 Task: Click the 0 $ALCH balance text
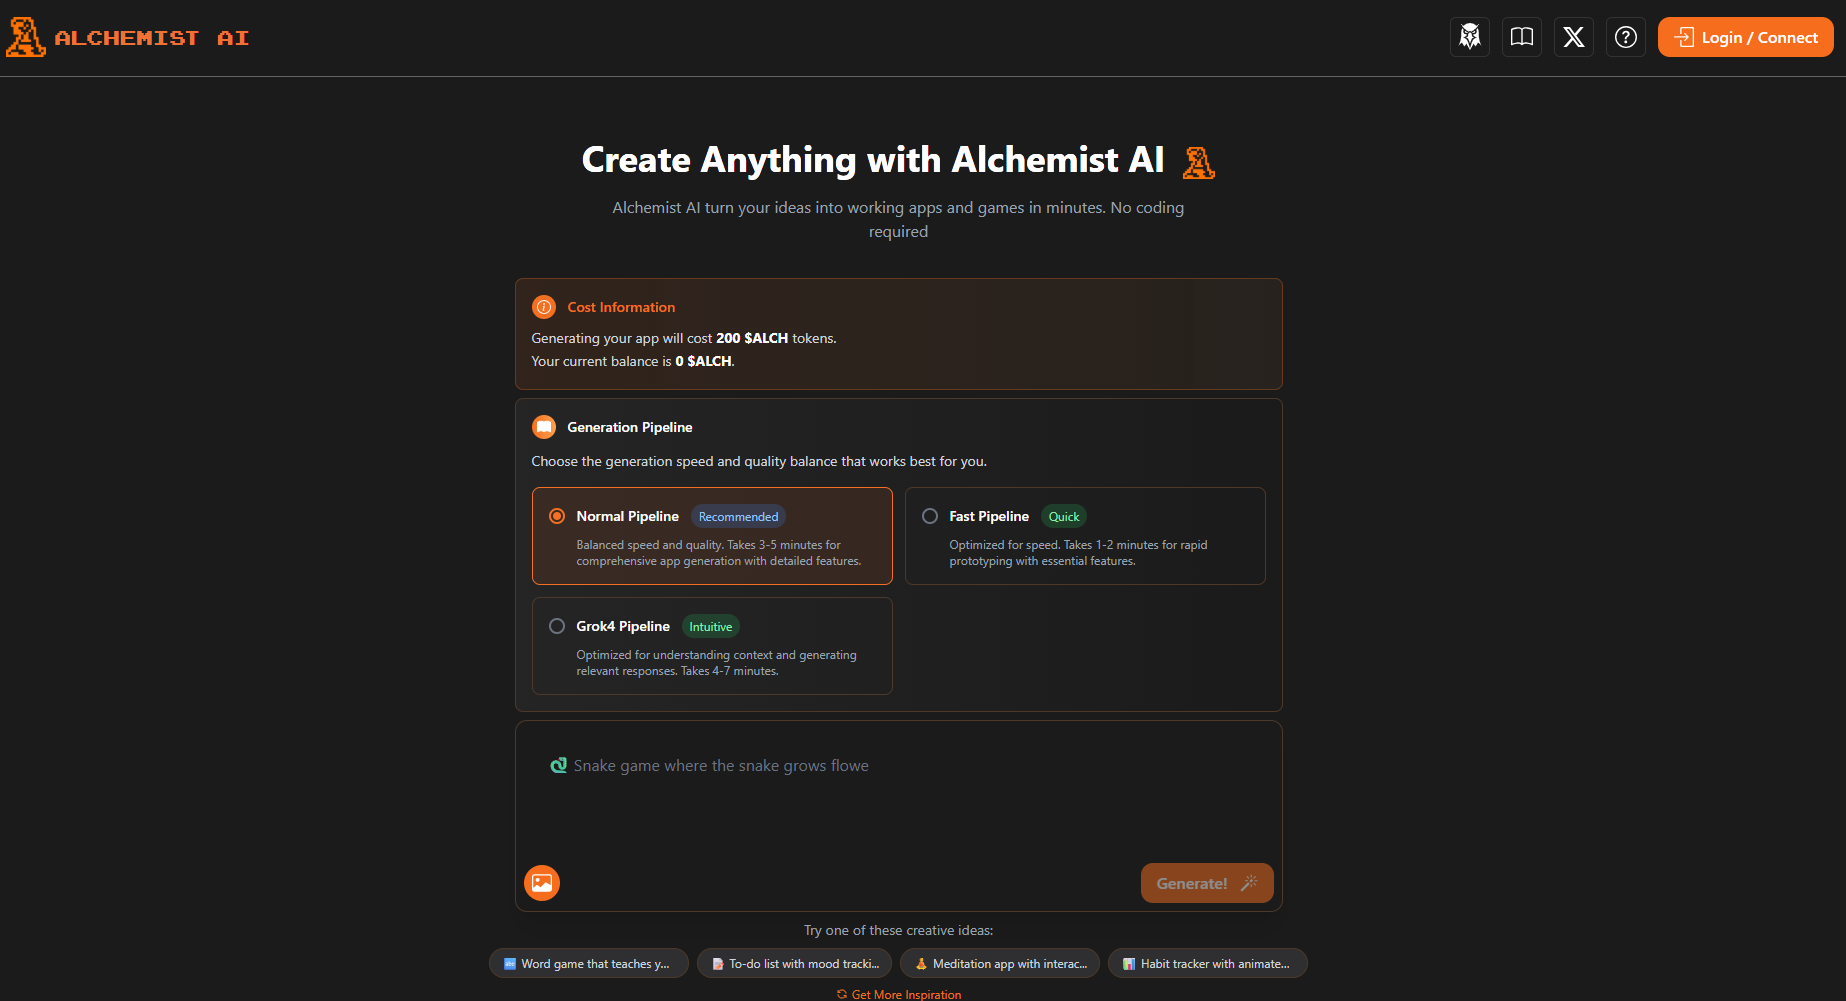click(703, 361)
